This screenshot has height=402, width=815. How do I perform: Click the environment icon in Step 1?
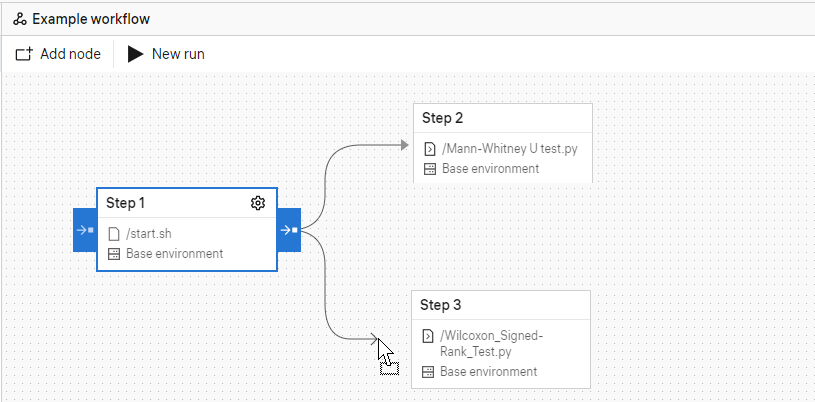pos(114,254)
